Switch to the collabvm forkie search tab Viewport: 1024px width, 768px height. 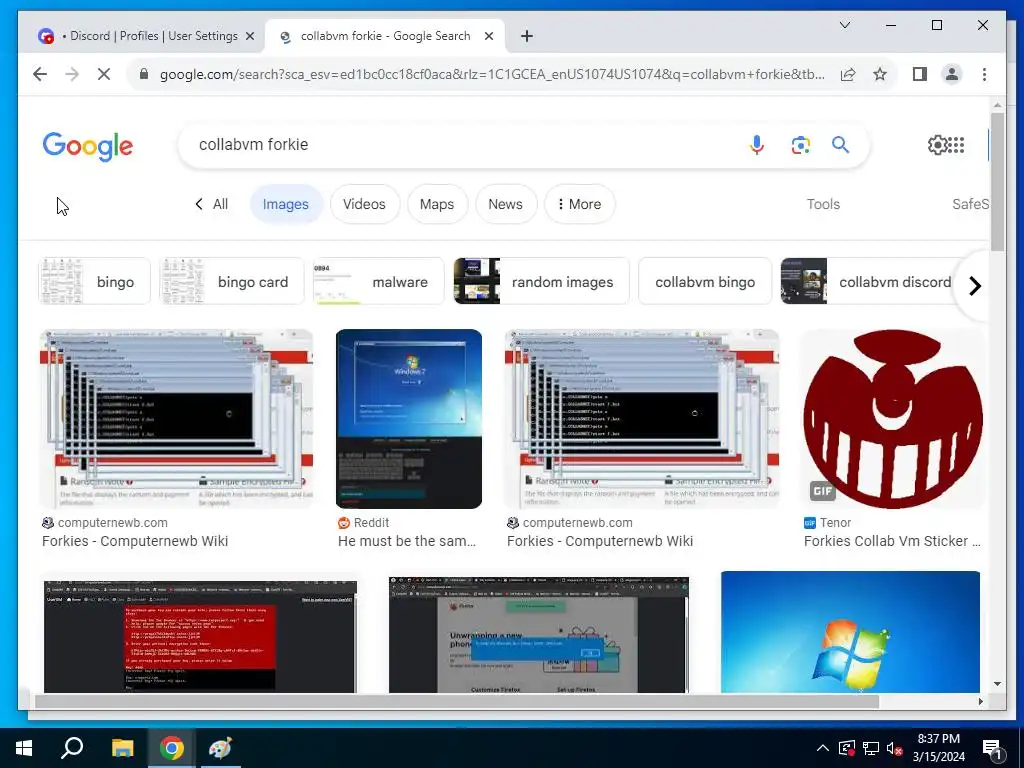pos(385,36)
